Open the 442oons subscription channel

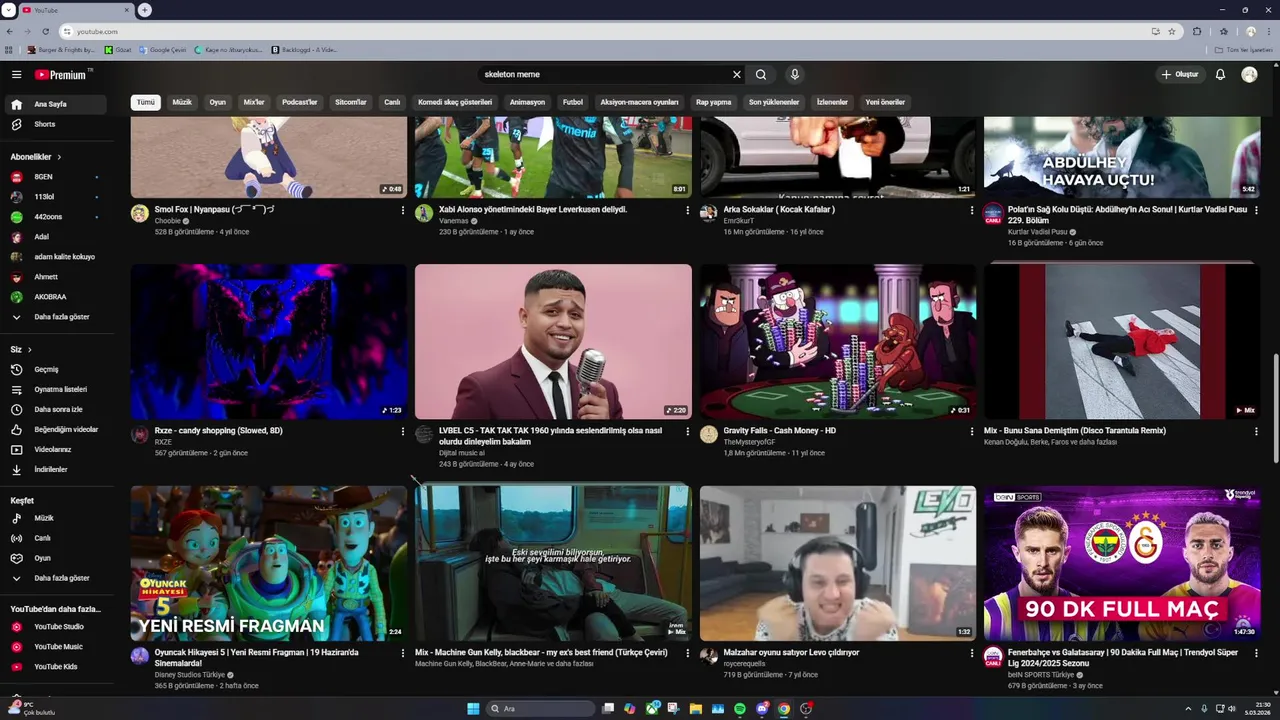pyautogui.click(x=57, y=217)
